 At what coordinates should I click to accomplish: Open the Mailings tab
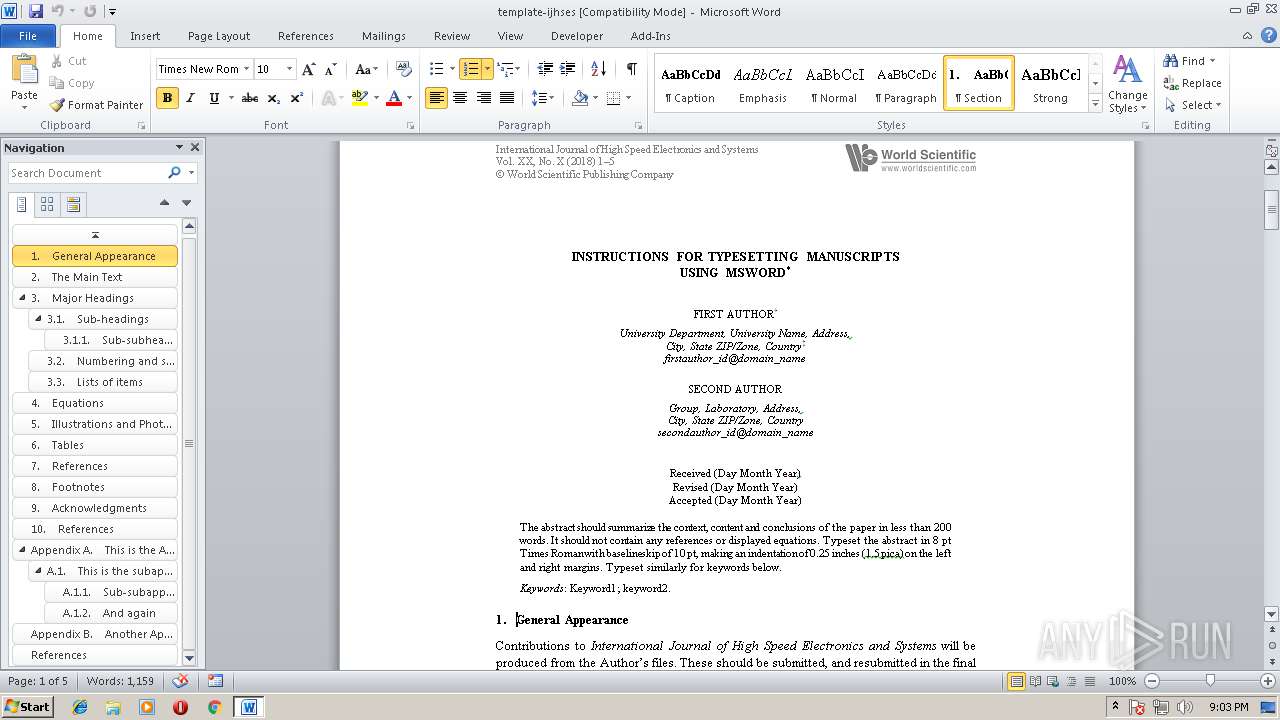384,35
